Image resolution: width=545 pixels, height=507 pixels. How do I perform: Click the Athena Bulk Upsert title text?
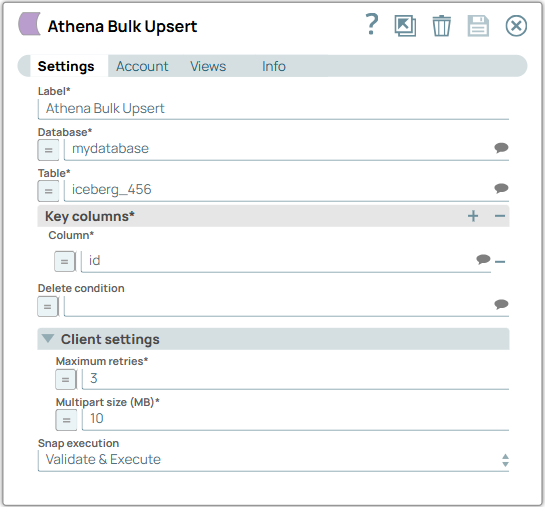122,26
